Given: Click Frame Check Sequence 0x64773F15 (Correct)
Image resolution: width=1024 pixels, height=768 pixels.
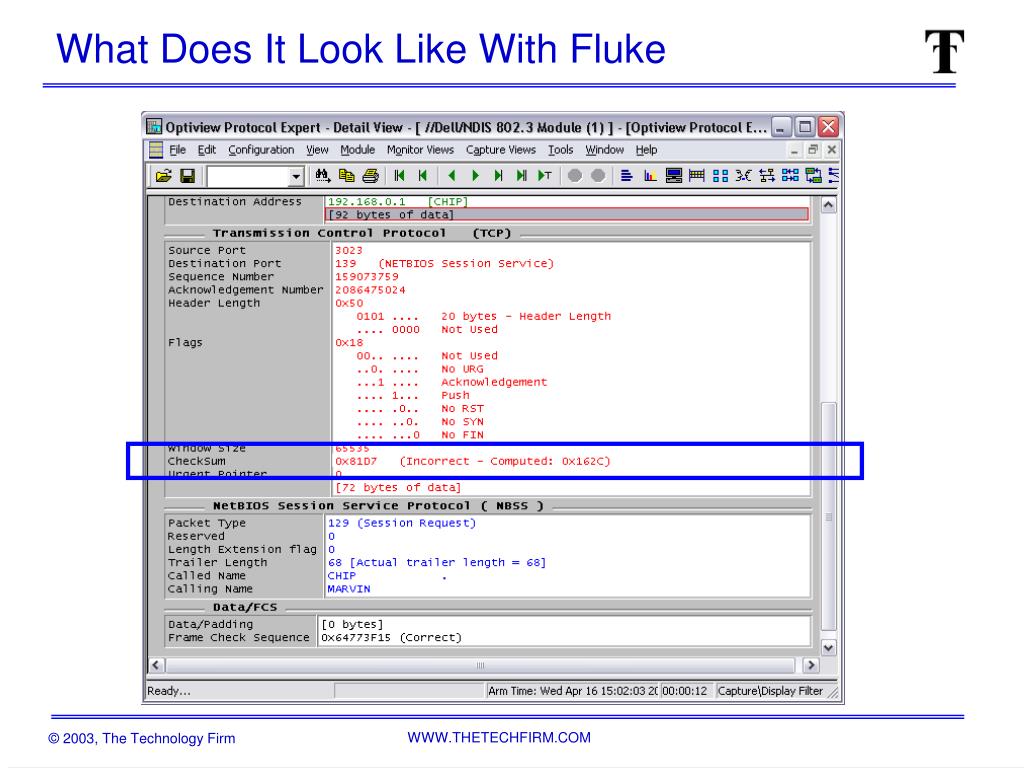Looking at the screenshot, I should (x=391, y=637).
